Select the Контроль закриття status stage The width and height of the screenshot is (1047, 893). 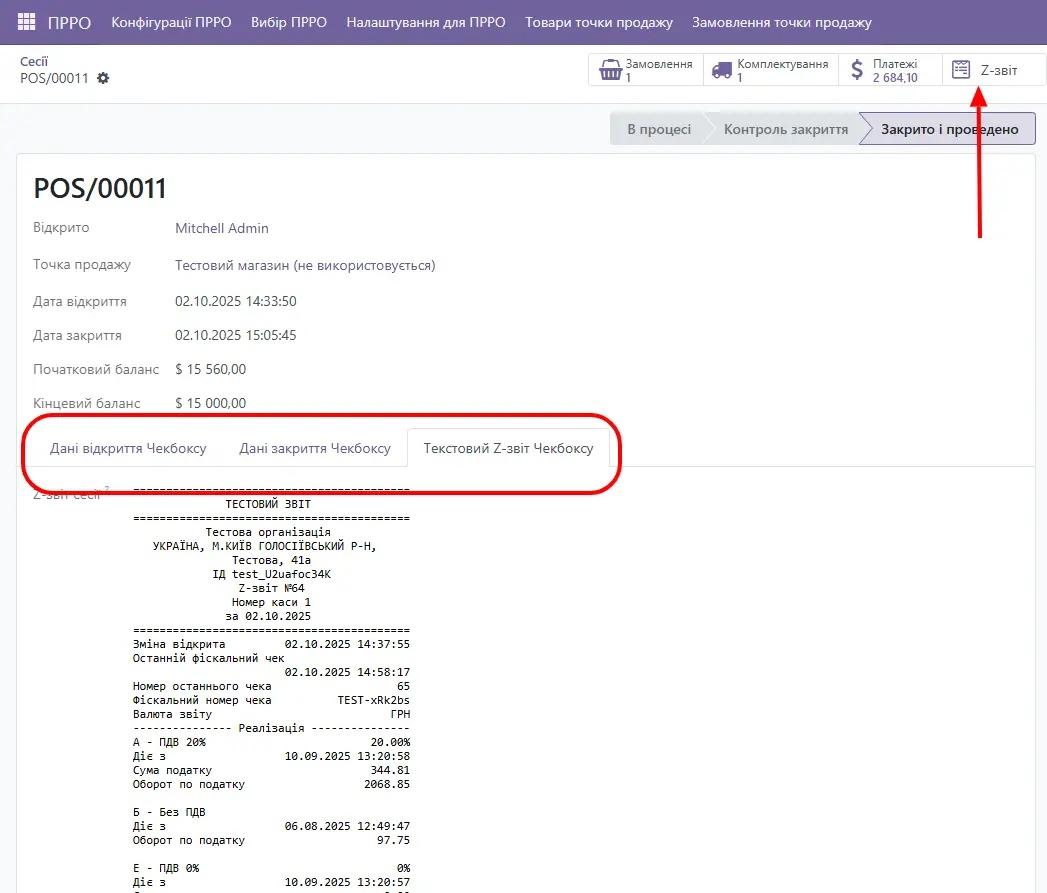click(785, 129)
